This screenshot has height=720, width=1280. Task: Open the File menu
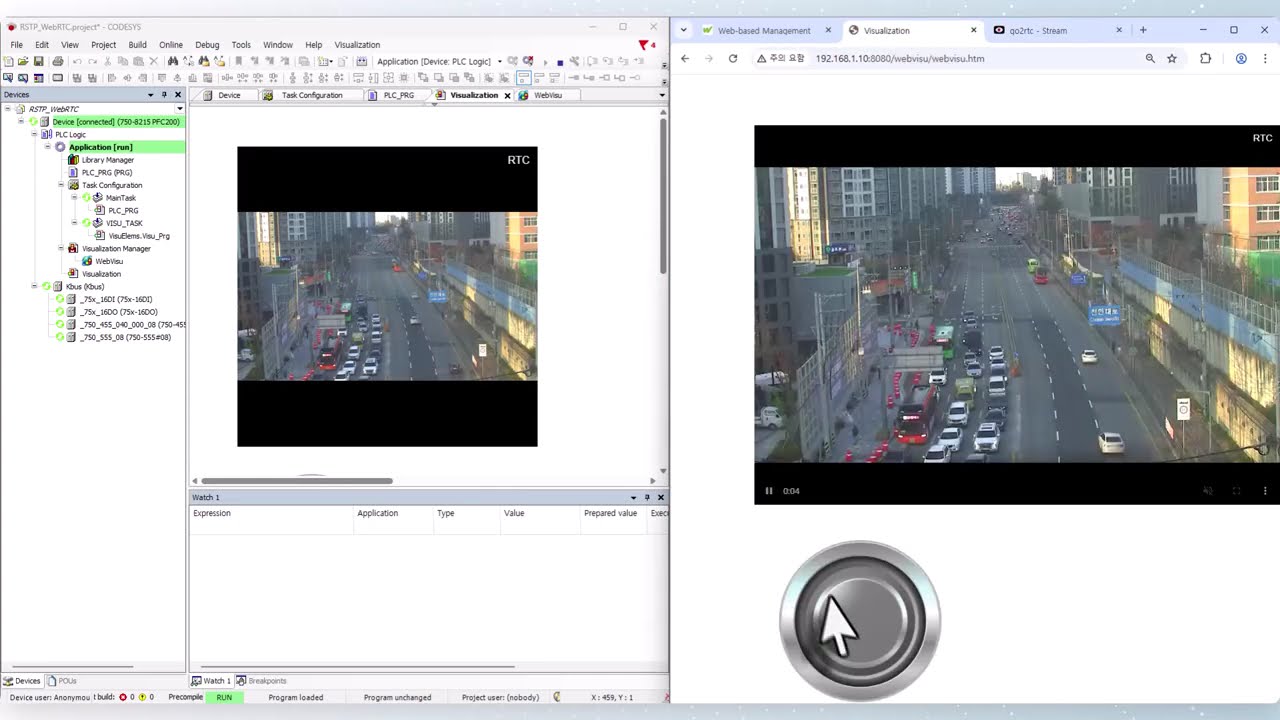pos(16,45)
